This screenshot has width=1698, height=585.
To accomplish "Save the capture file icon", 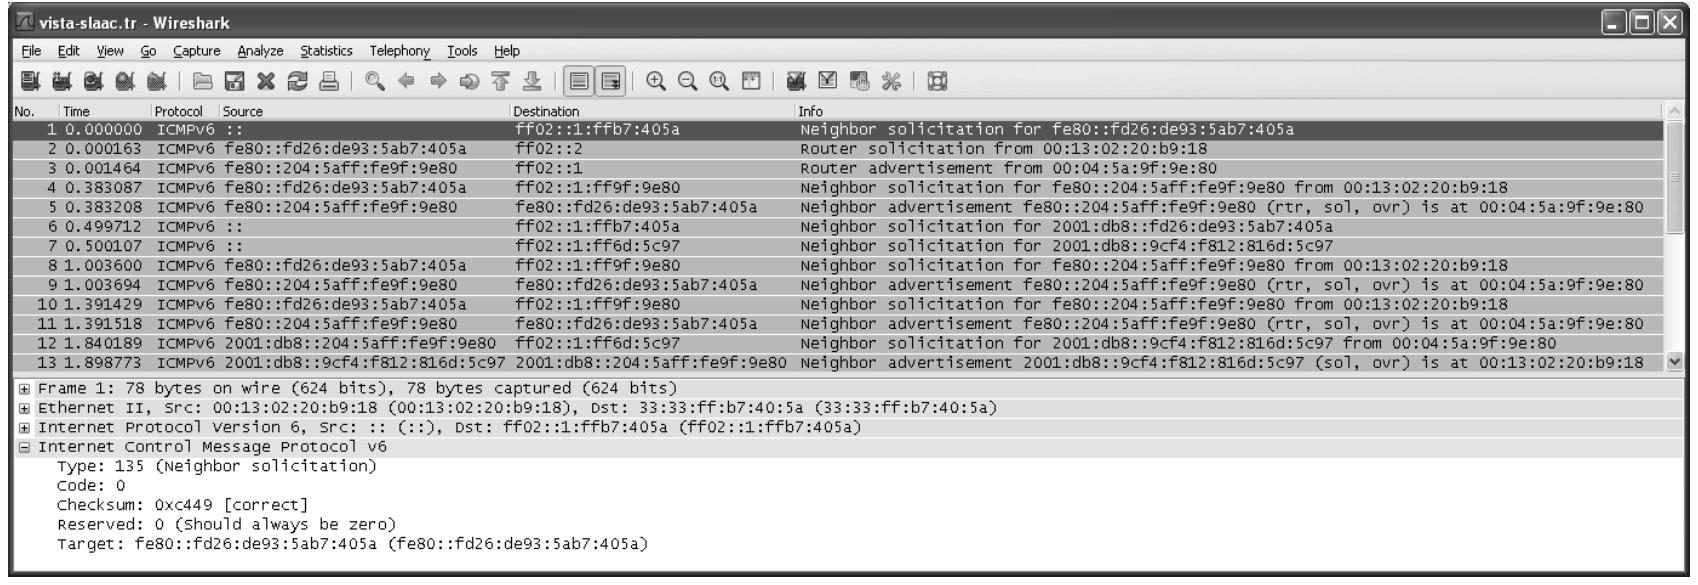I will [234, 82].
